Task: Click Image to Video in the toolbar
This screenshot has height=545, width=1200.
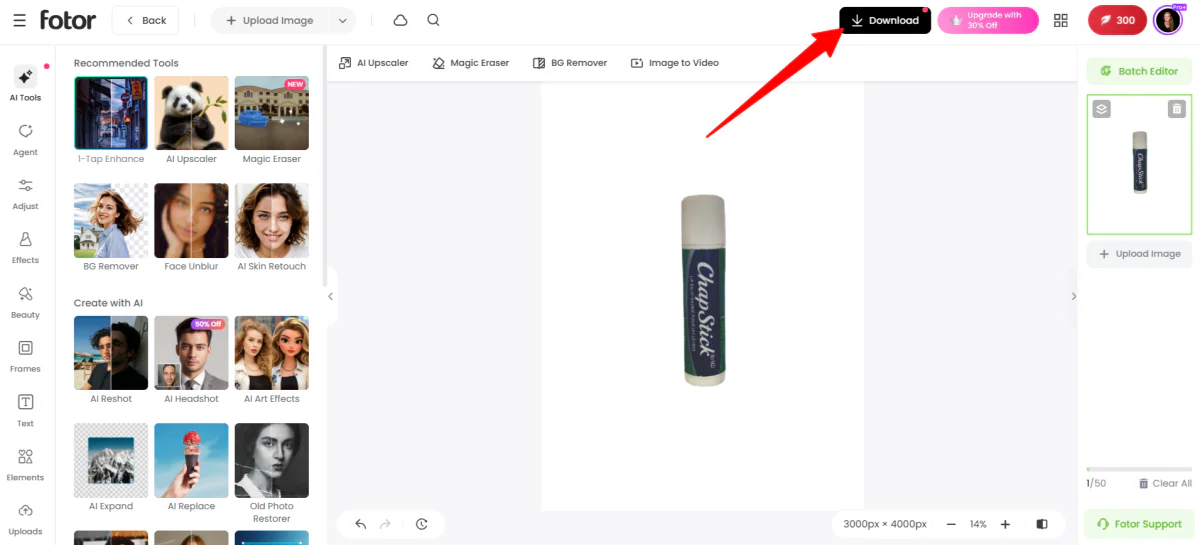Action: (674, 63)
